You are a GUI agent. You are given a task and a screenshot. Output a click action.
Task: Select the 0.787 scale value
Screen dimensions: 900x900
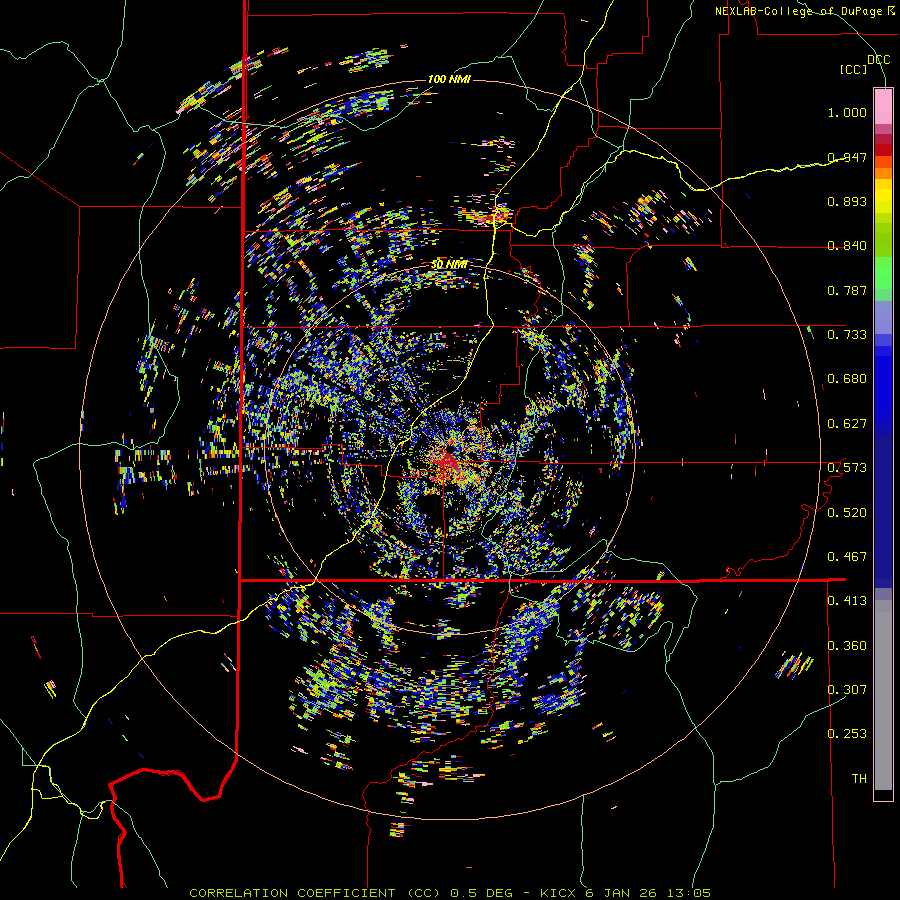point(847,290)
